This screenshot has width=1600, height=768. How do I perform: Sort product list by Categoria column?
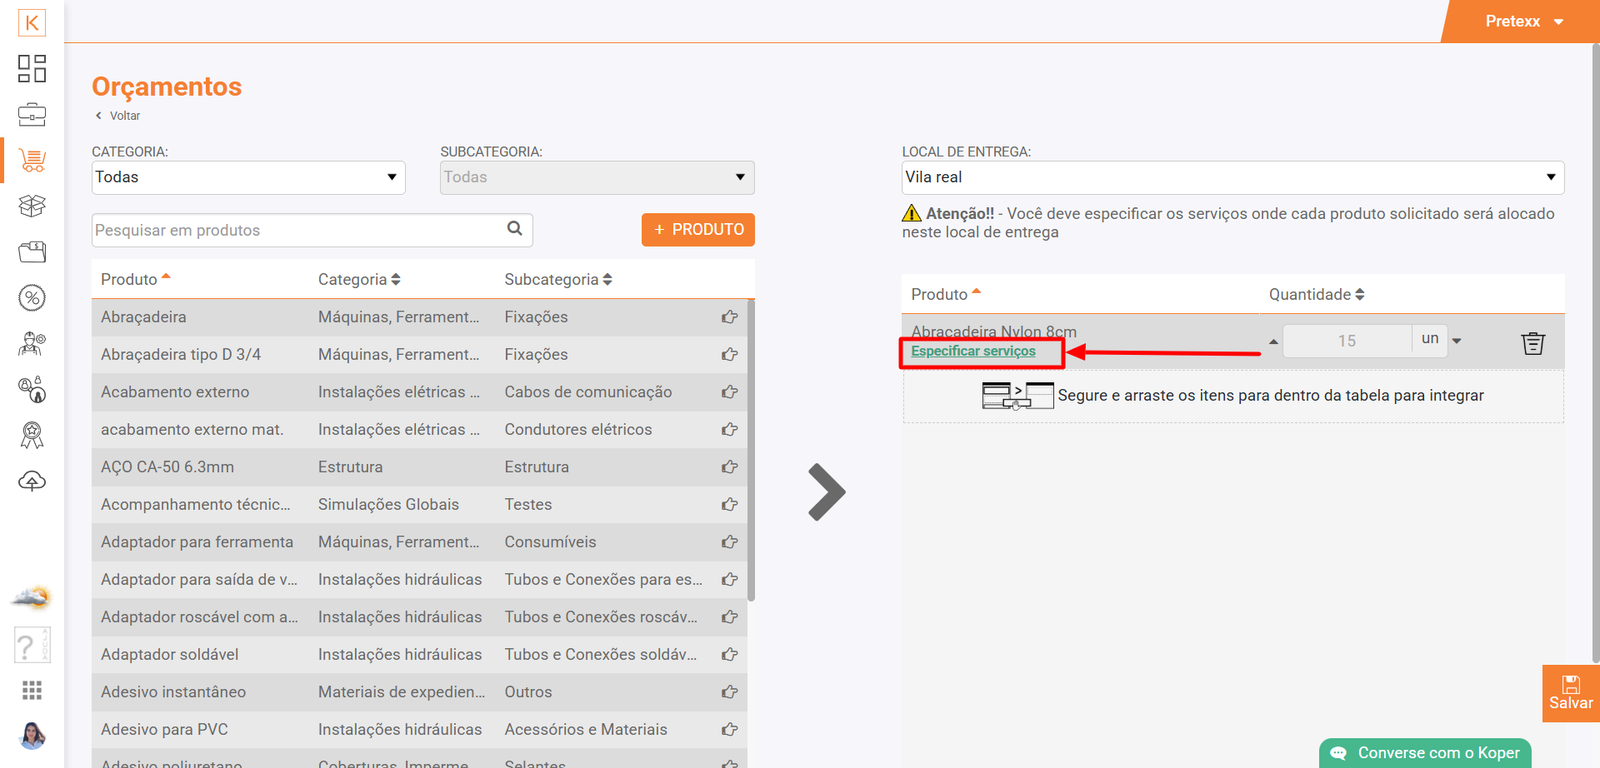click(x=358, y=280)
